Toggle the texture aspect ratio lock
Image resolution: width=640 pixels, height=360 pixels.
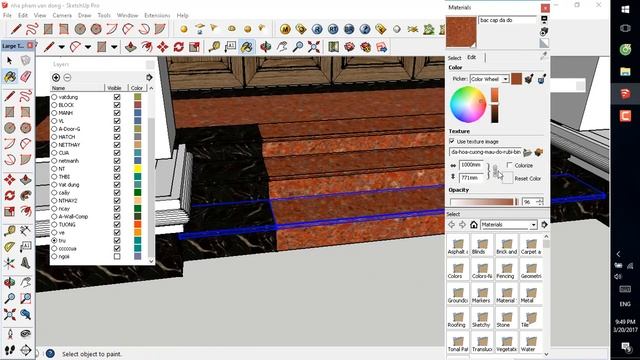coord(495,171)
